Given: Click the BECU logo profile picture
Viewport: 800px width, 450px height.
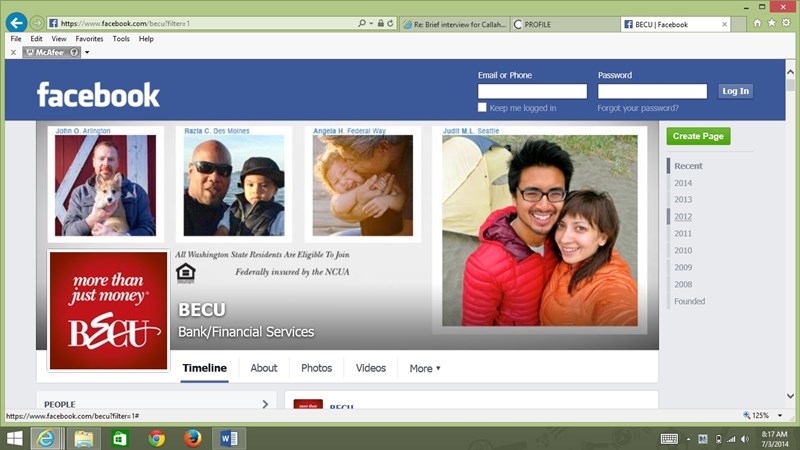Looking at the screenshot, I should point(108,310).
